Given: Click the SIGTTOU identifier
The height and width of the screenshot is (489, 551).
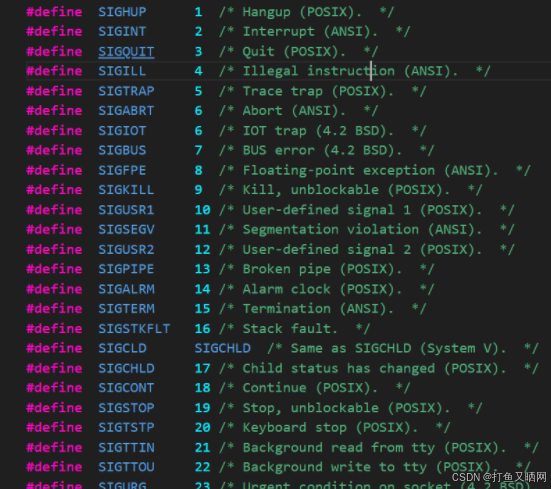Looking at the screenshot, I should tap(126, 467).
